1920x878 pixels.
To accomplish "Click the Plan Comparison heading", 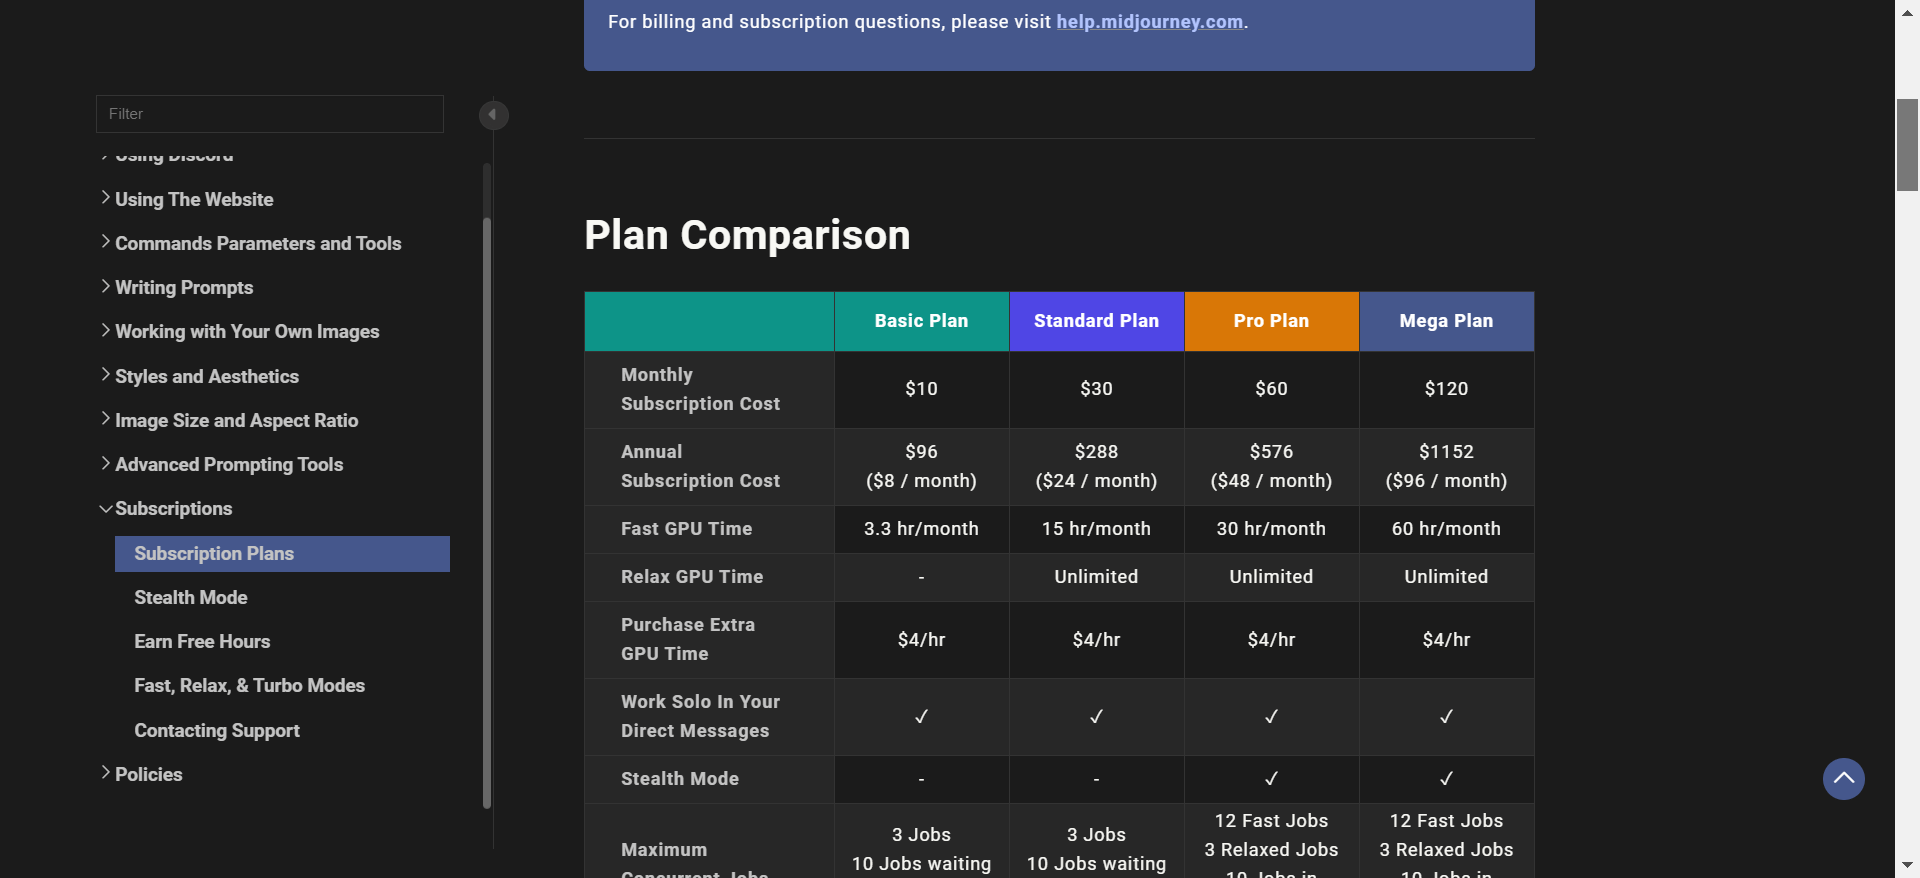I will pyautogui.click(x=747, y=236).
